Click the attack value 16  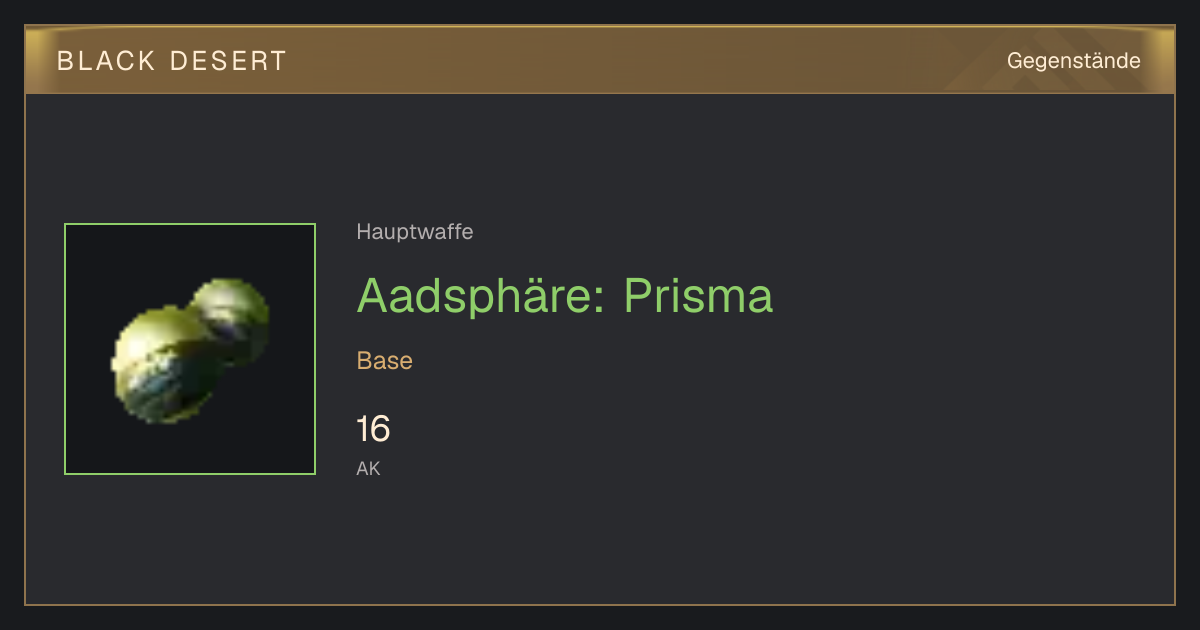click(x=373, y=429)
